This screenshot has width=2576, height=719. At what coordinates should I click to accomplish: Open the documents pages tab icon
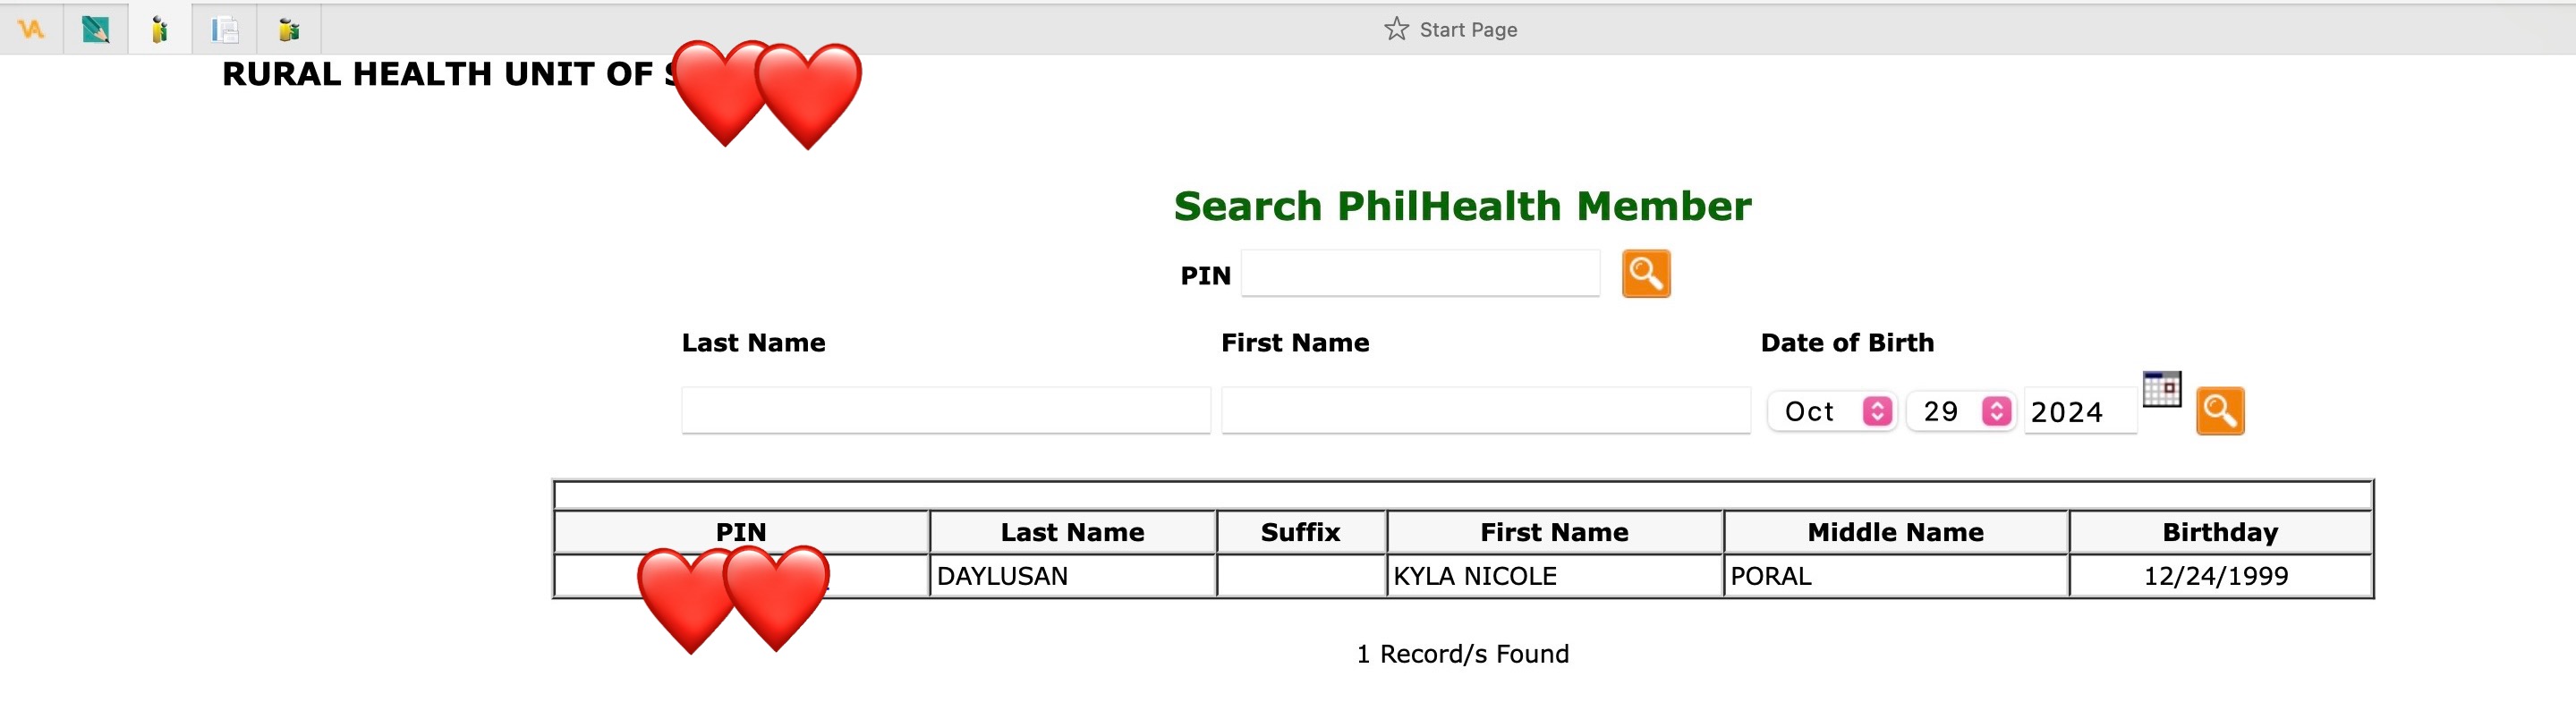(224, 30)
